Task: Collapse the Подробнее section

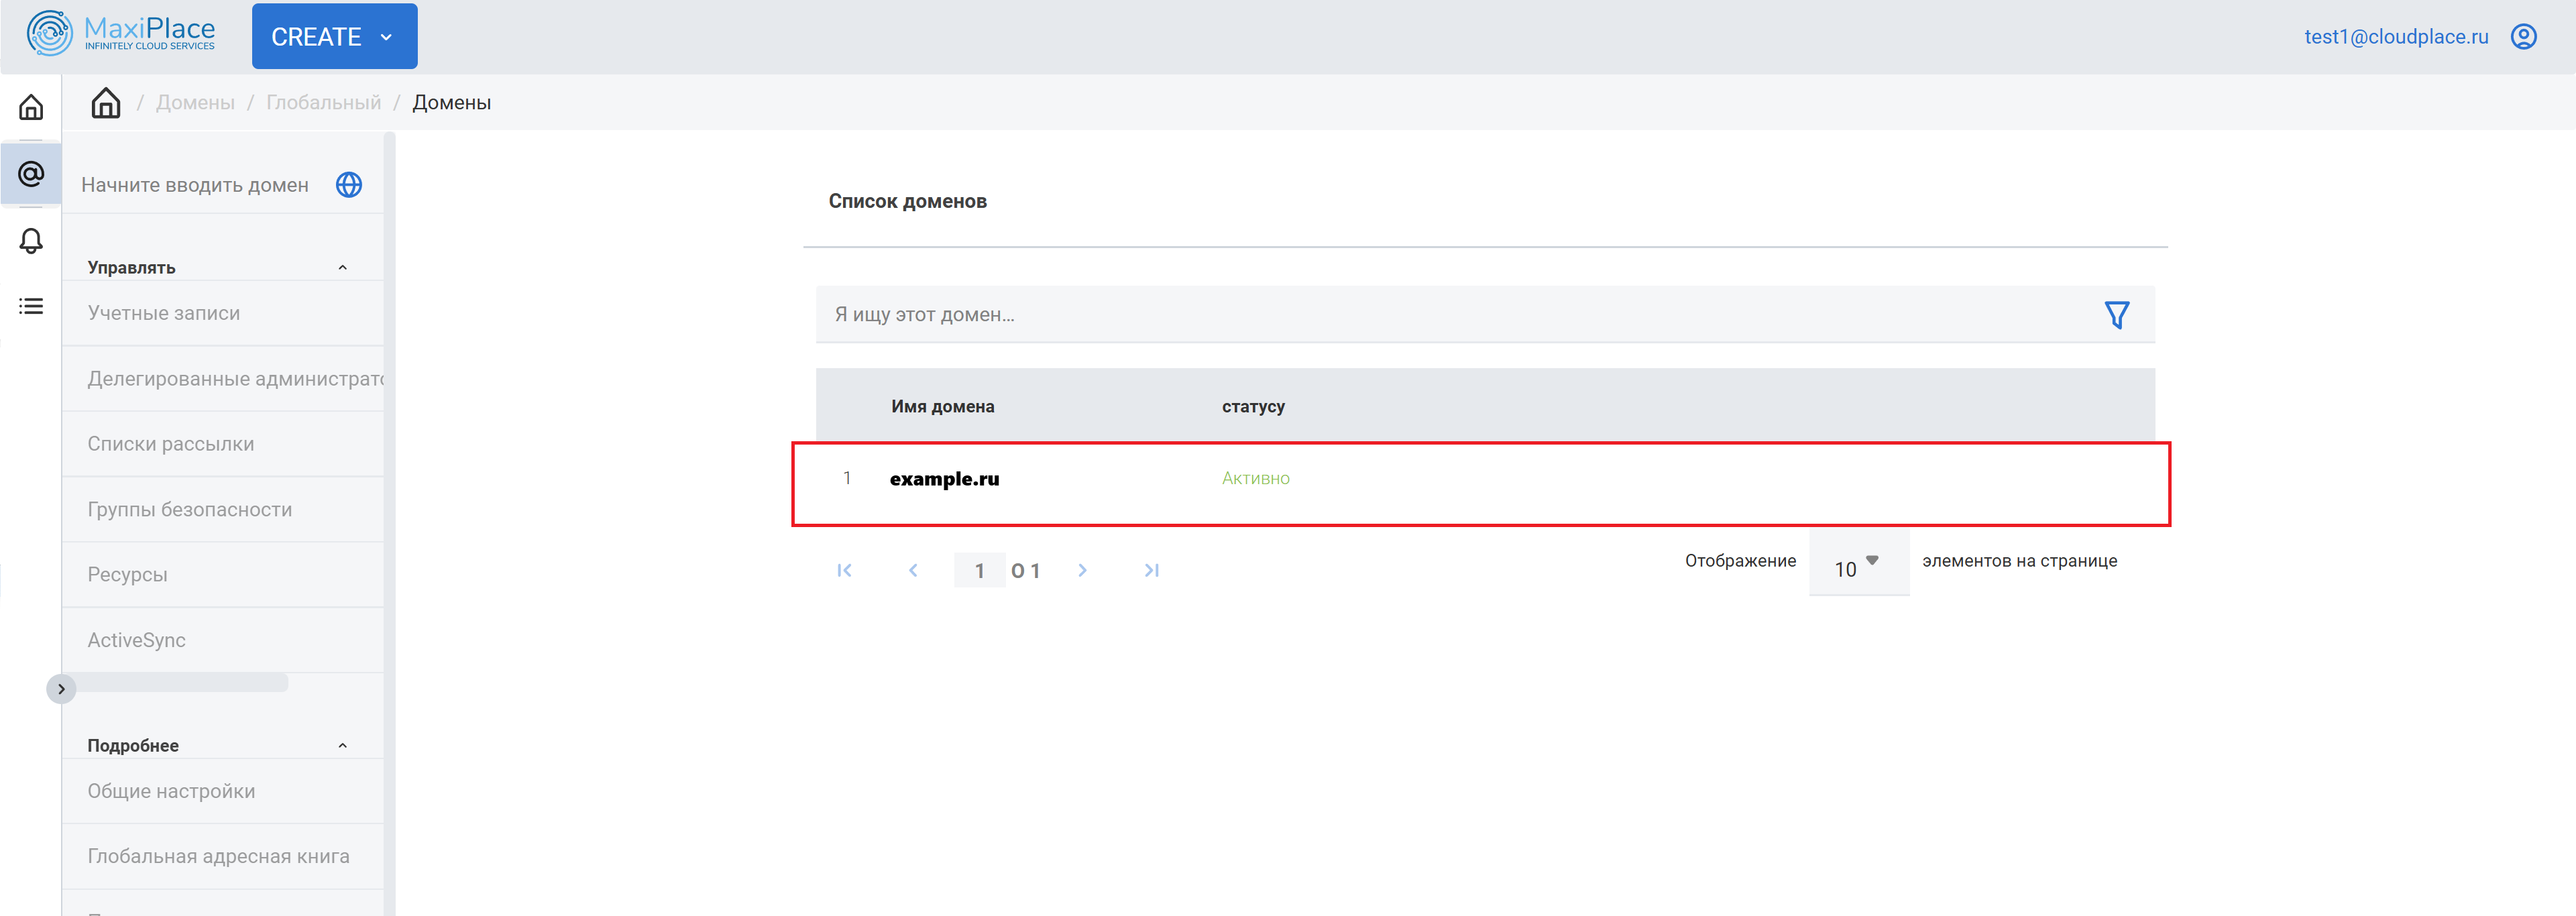Action: click(342, 746)
